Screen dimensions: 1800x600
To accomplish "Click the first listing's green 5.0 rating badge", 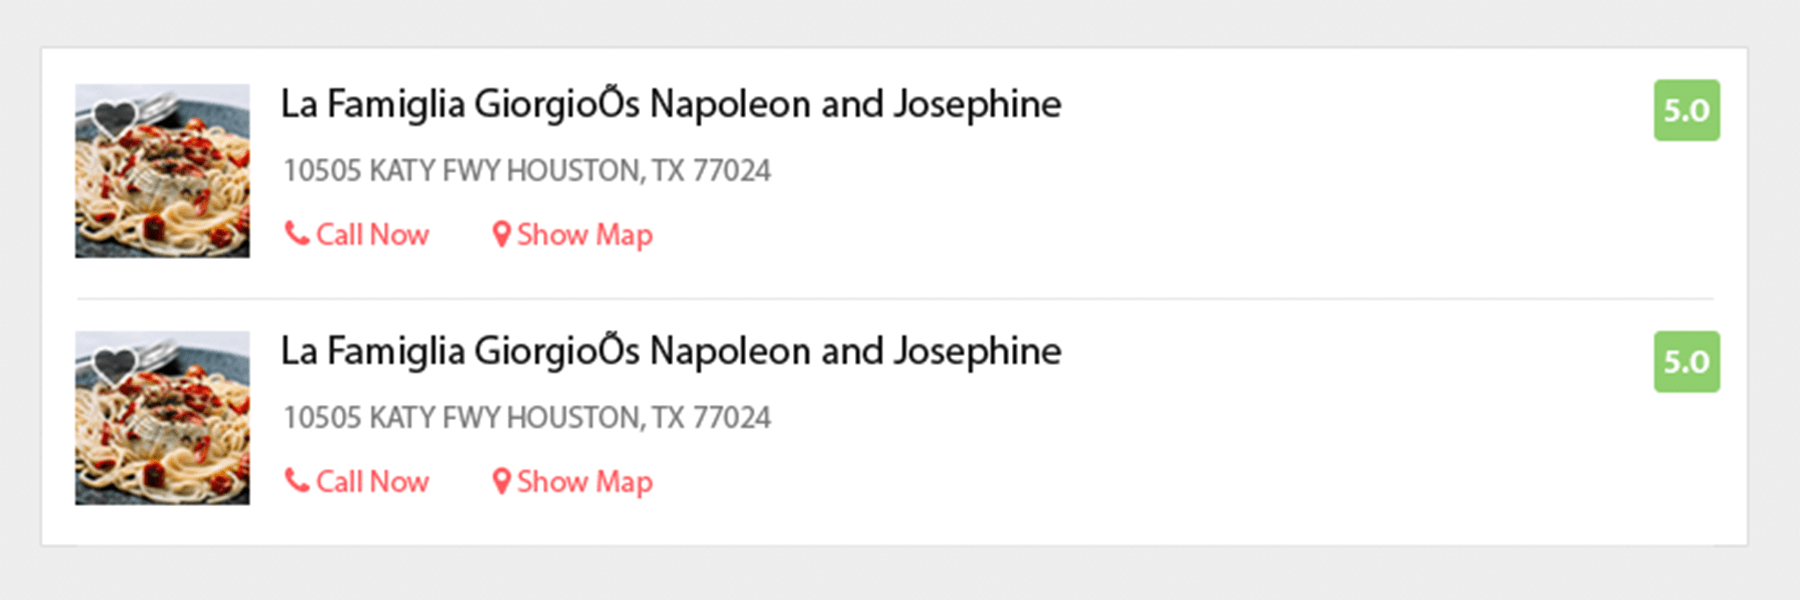I will click(x=1686, y=110).
